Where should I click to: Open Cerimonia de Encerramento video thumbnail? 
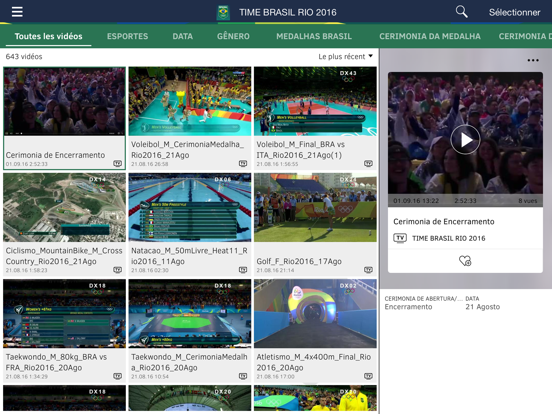click(x=64, y=102)
